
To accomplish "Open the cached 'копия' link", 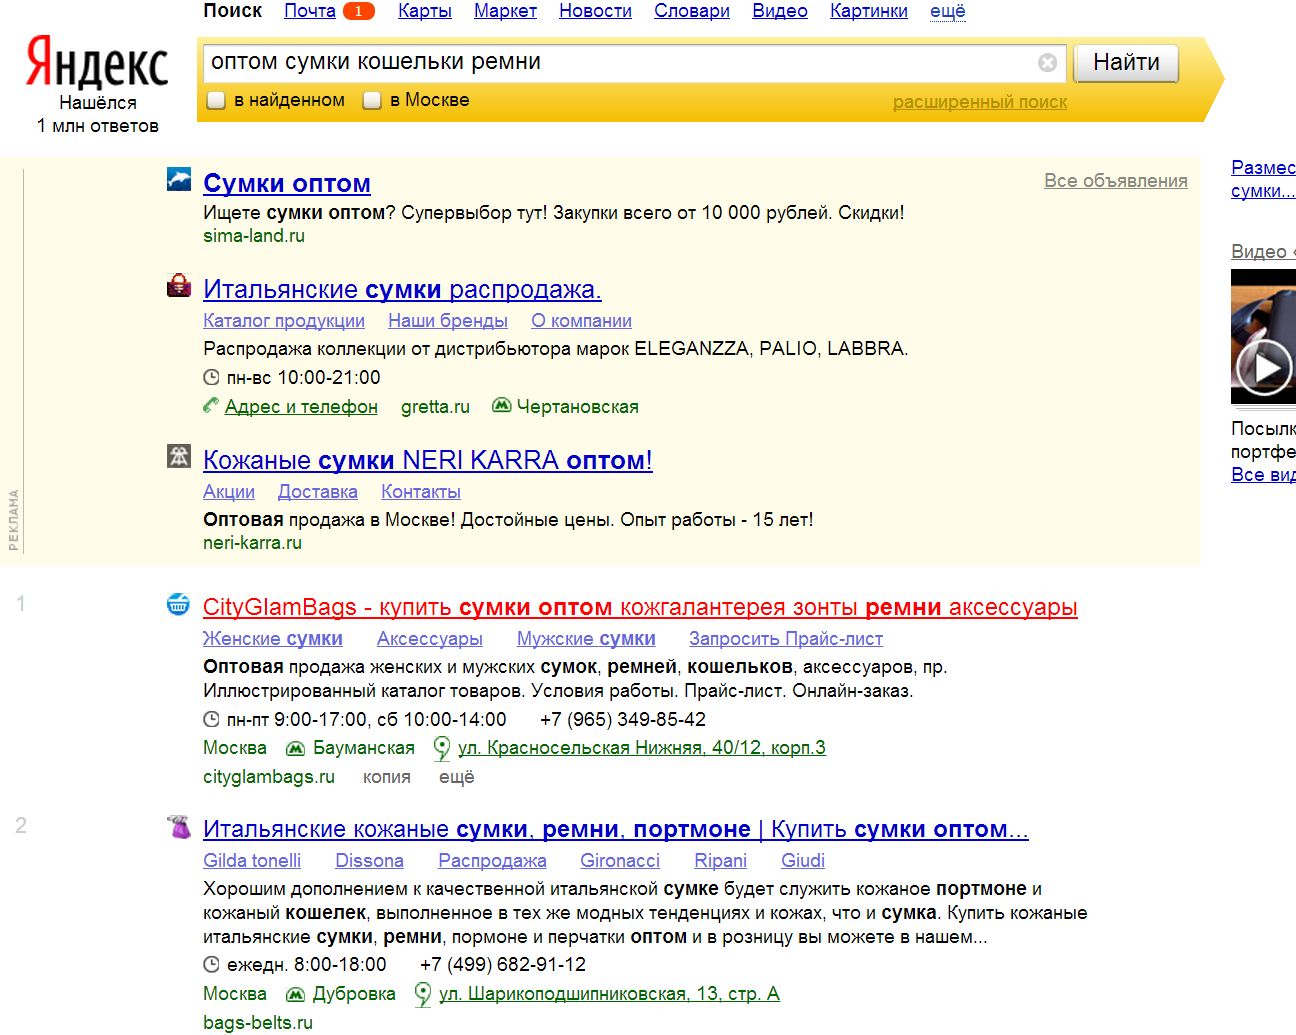I will pyautogui.click(x=387, y=777).
